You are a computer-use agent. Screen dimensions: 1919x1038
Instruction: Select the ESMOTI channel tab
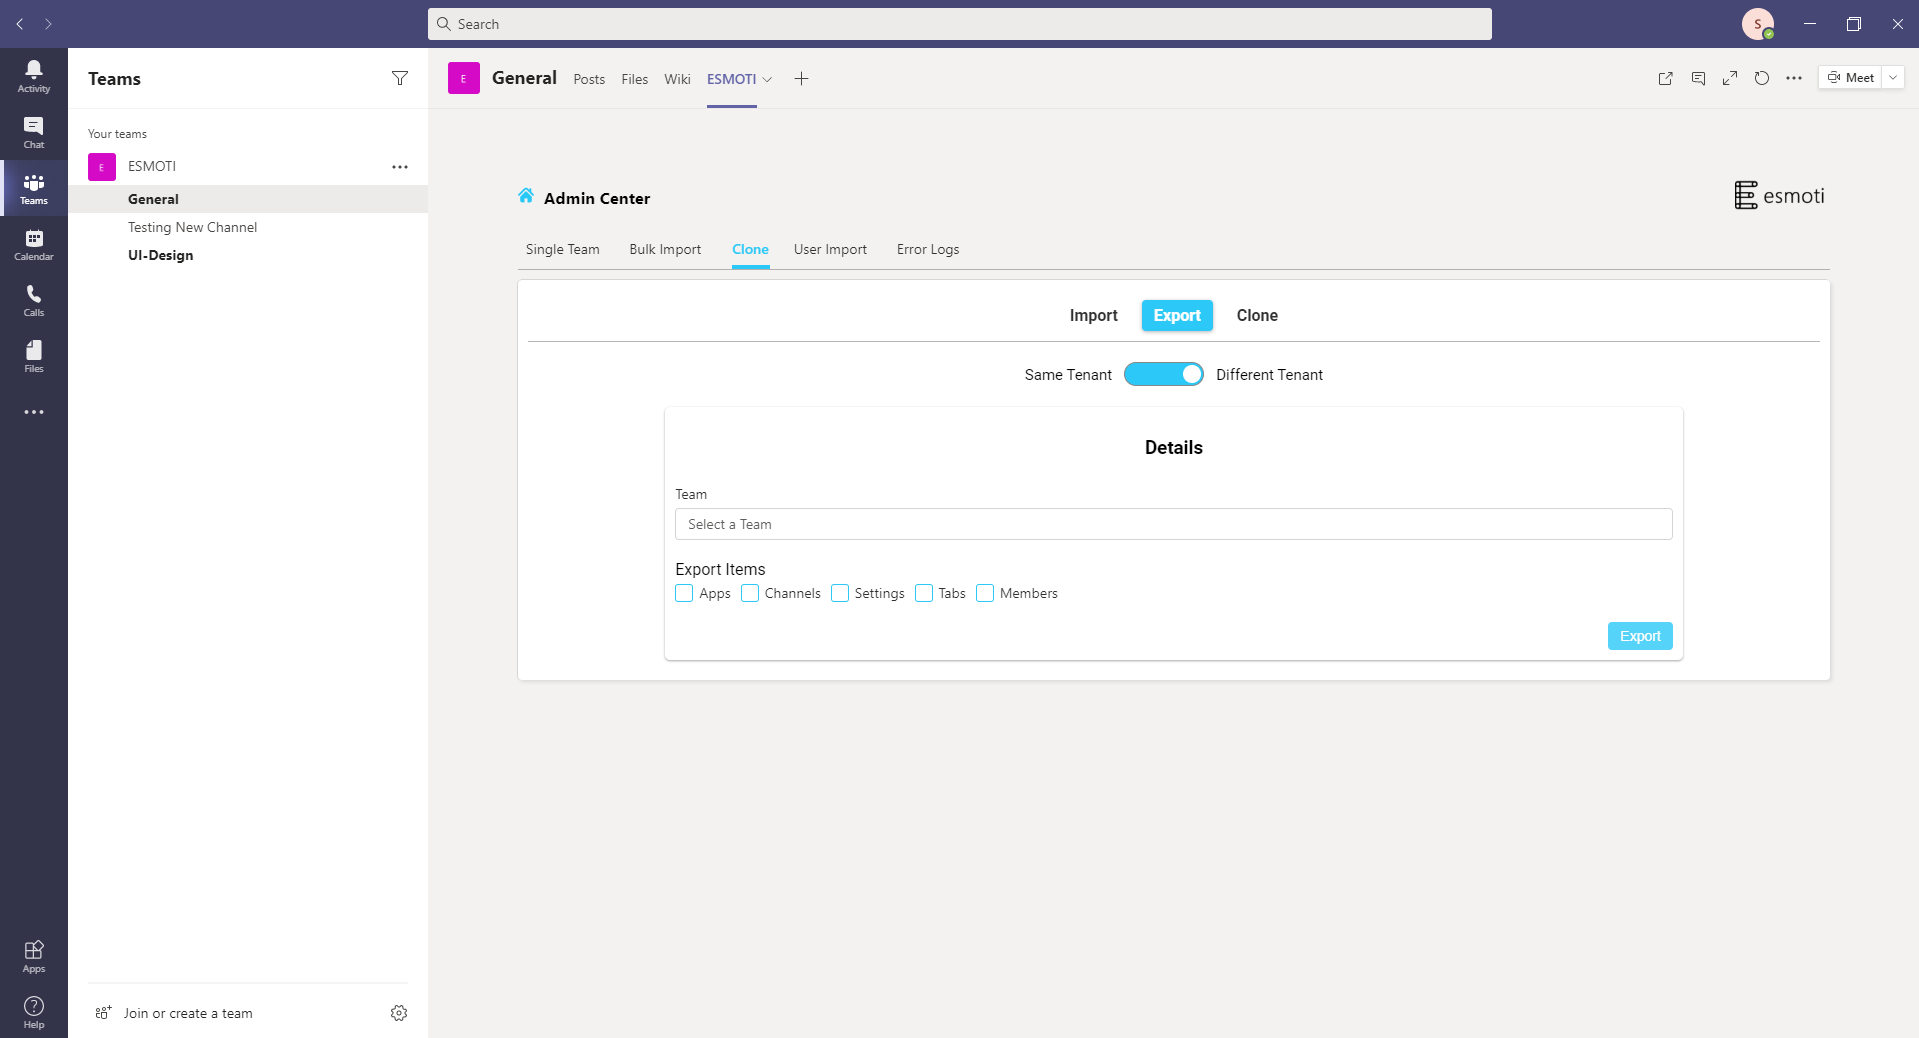pyautogui.click(x=731, y=79)
